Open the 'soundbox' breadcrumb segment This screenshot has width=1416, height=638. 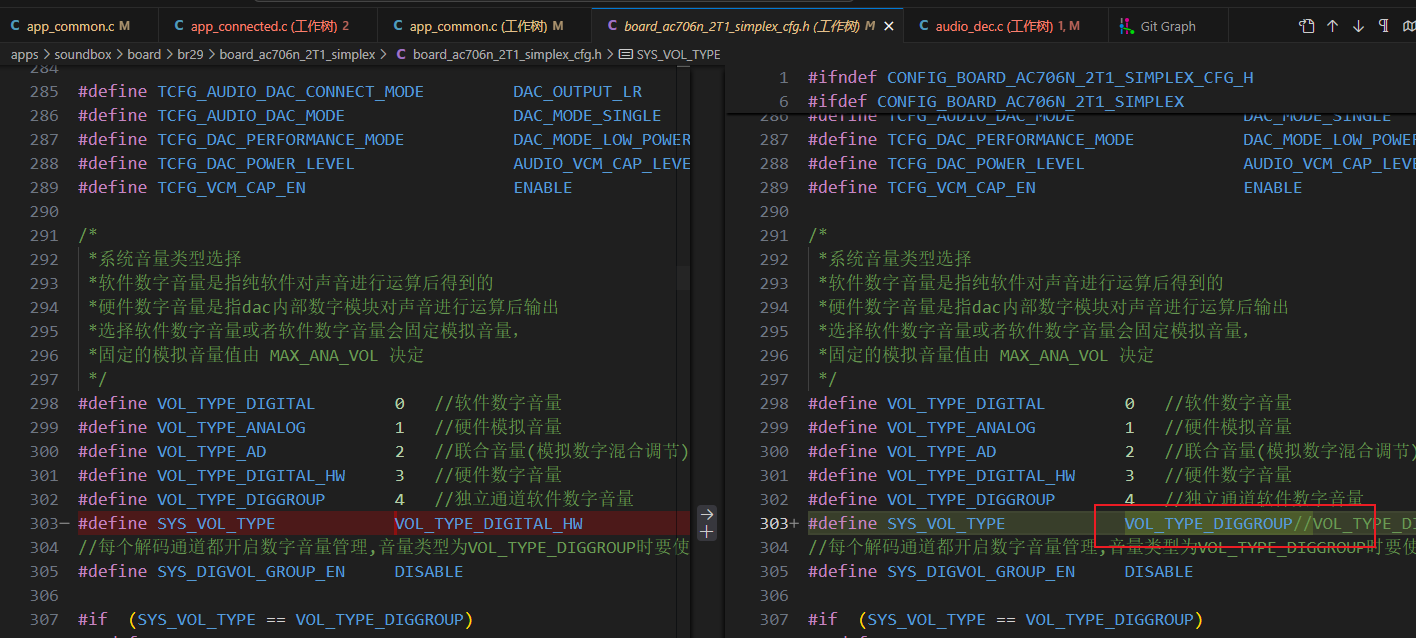pyautogui.click(x=83, y=54)
